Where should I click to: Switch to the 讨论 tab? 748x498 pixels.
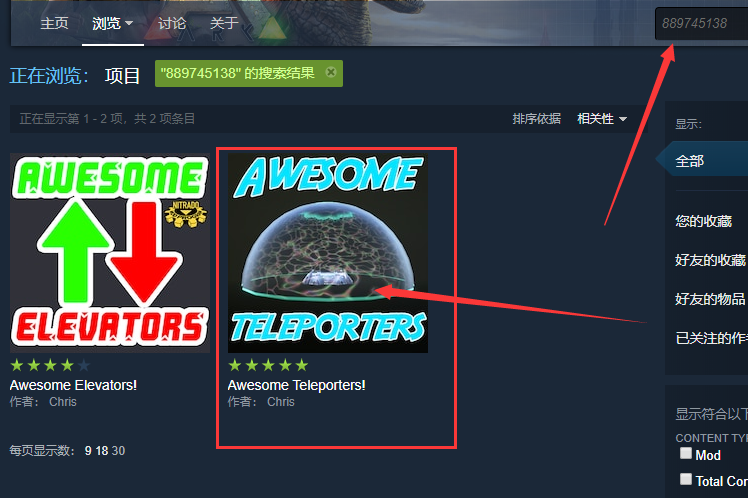pyautogui.click(x=172, y=23)
